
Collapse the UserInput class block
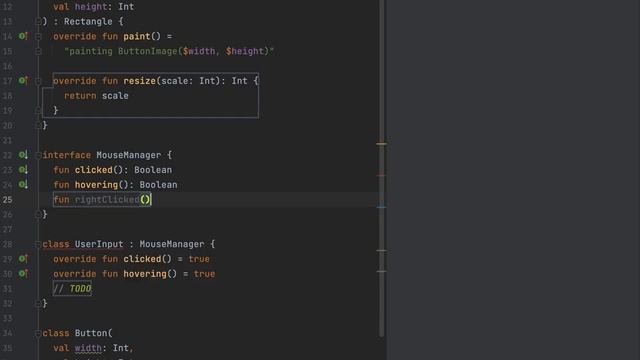(x=38, y=244)
